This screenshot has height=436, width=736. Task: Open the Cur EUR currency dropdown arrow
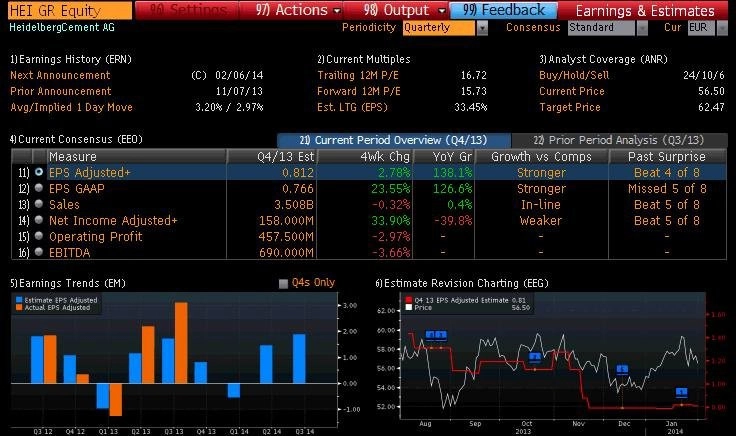point(721,28)
